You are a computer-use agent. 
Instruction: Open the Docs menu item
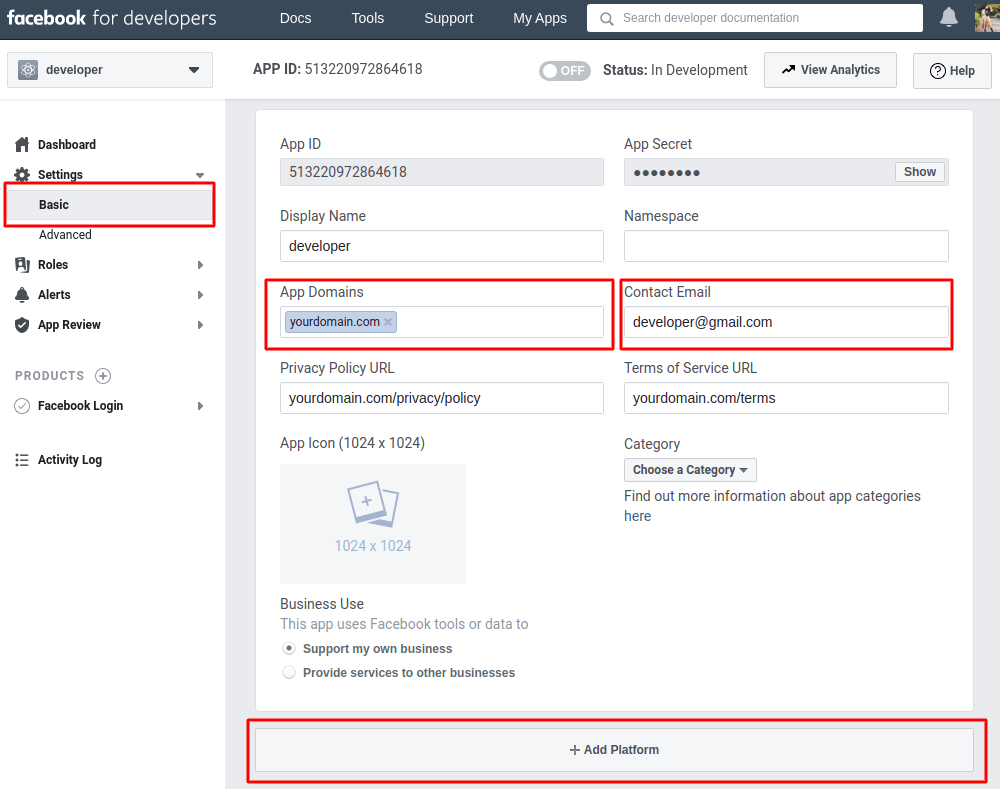pyautogui.click(x=295, y=18)
